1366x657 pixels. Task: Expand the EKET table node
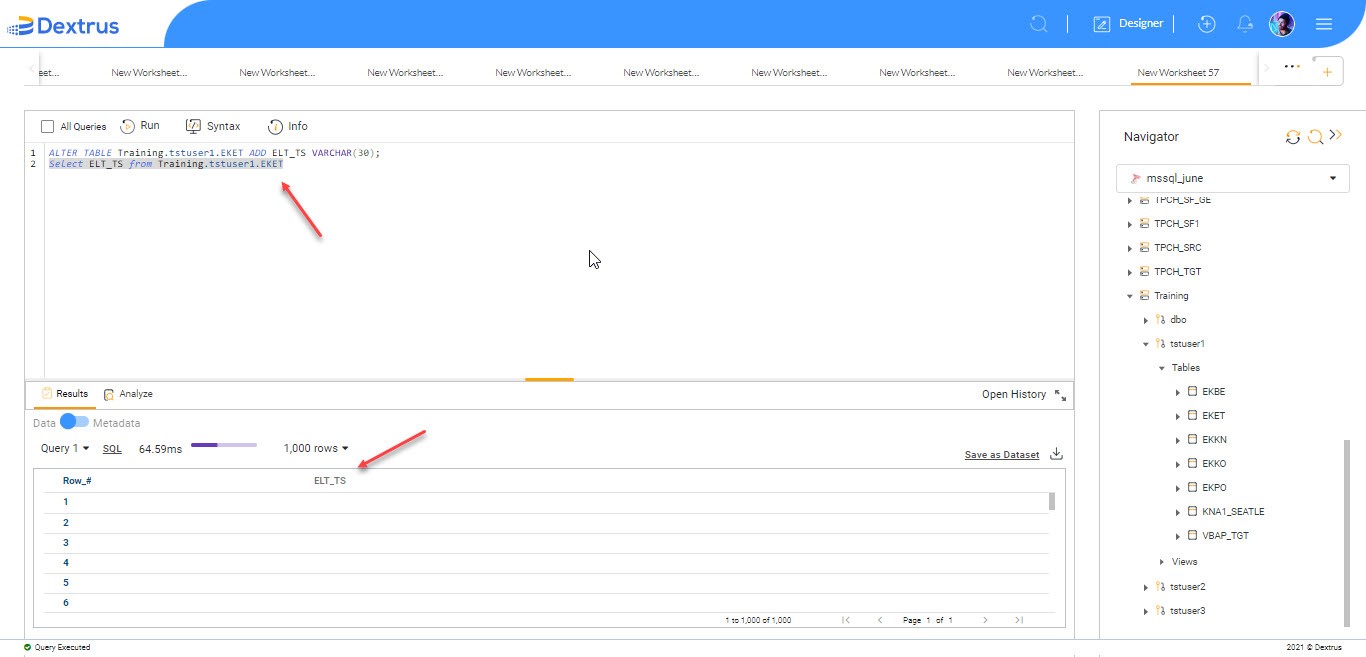(1178, 416)
